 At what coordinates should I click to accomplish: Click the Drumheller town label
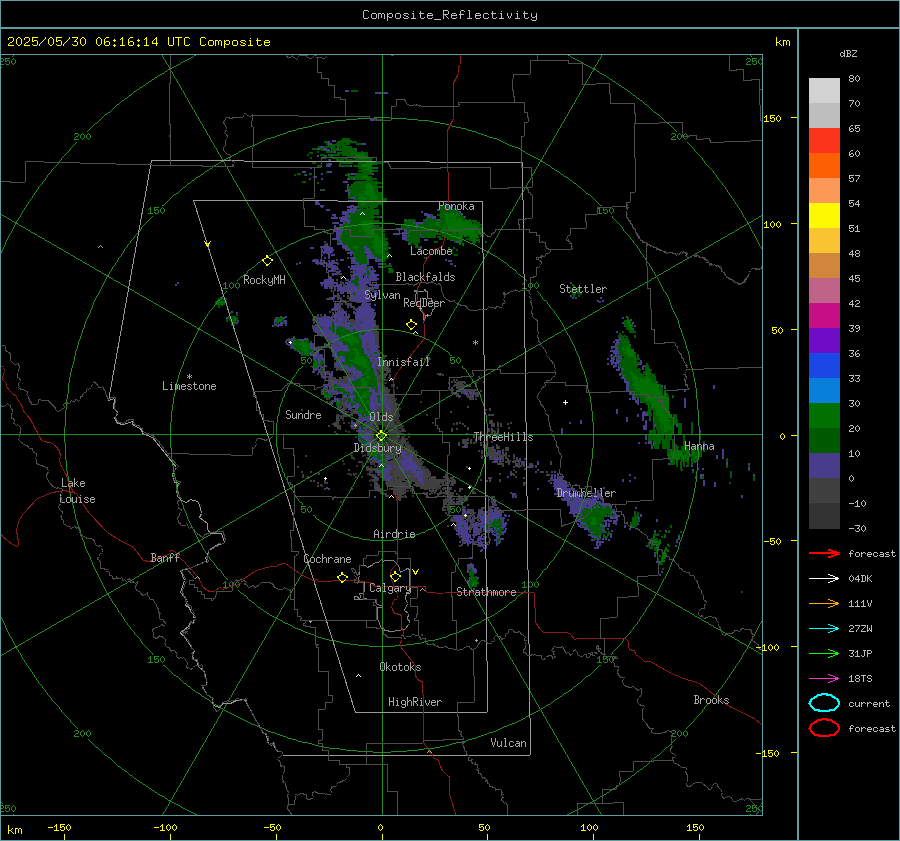(585, 493)
